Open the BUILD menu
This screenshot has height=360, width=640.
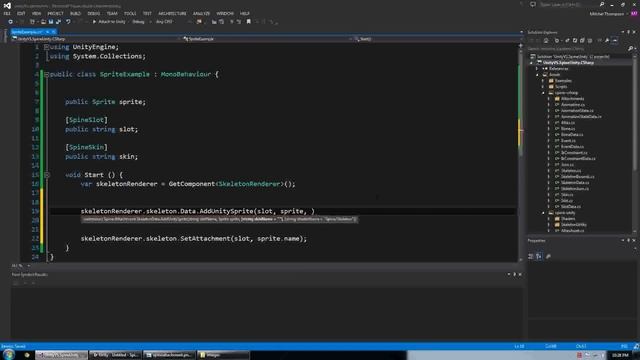76,13
